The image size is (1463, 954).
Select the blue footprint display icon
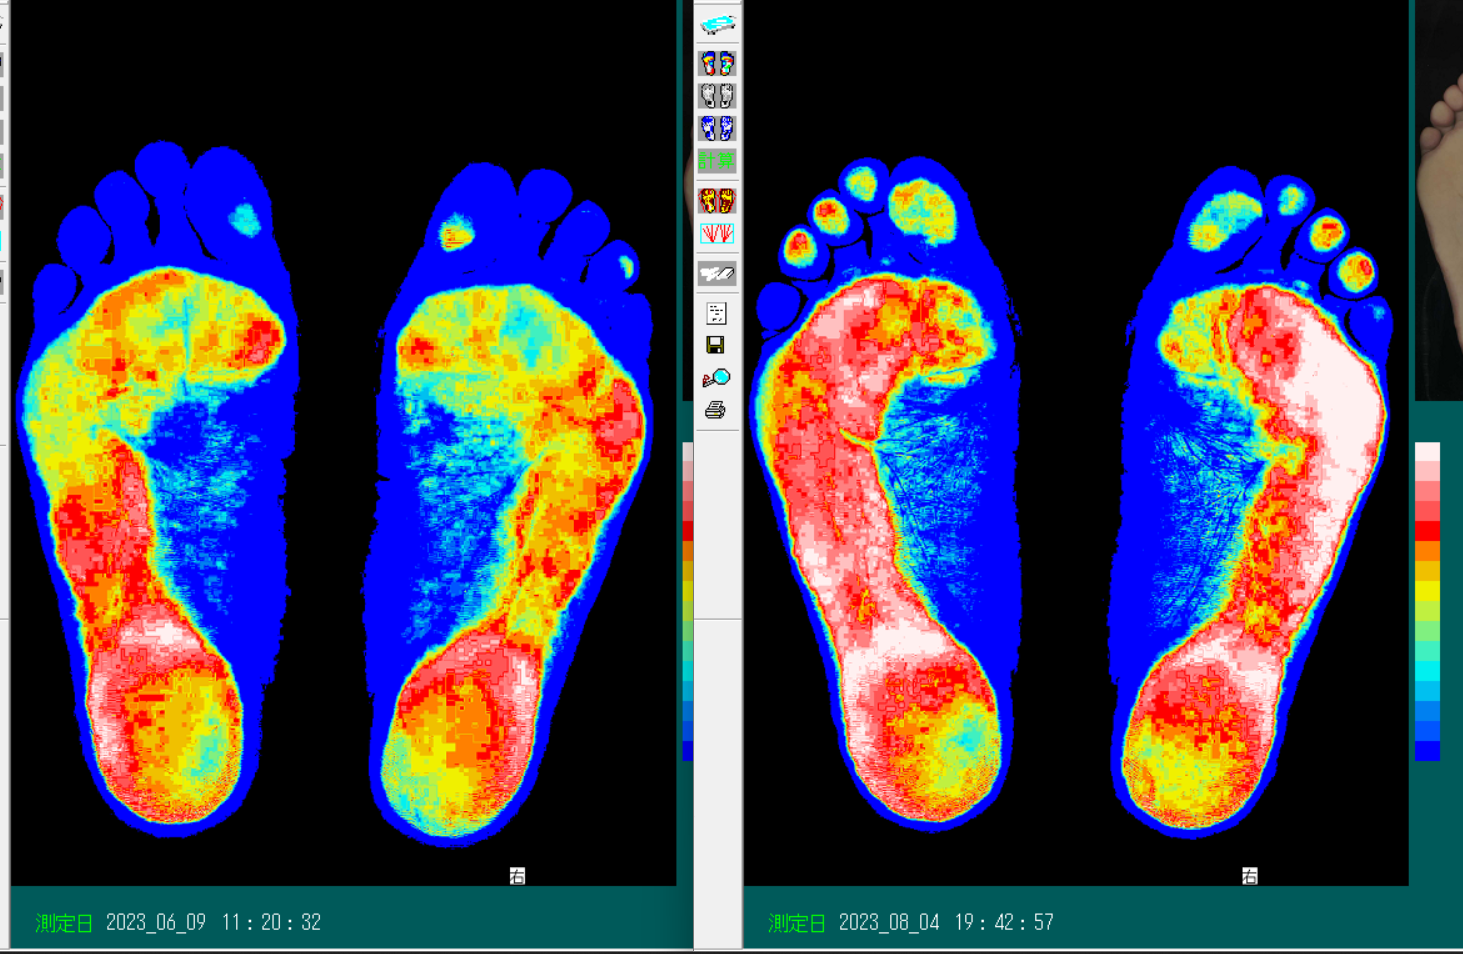pos(717,128)
